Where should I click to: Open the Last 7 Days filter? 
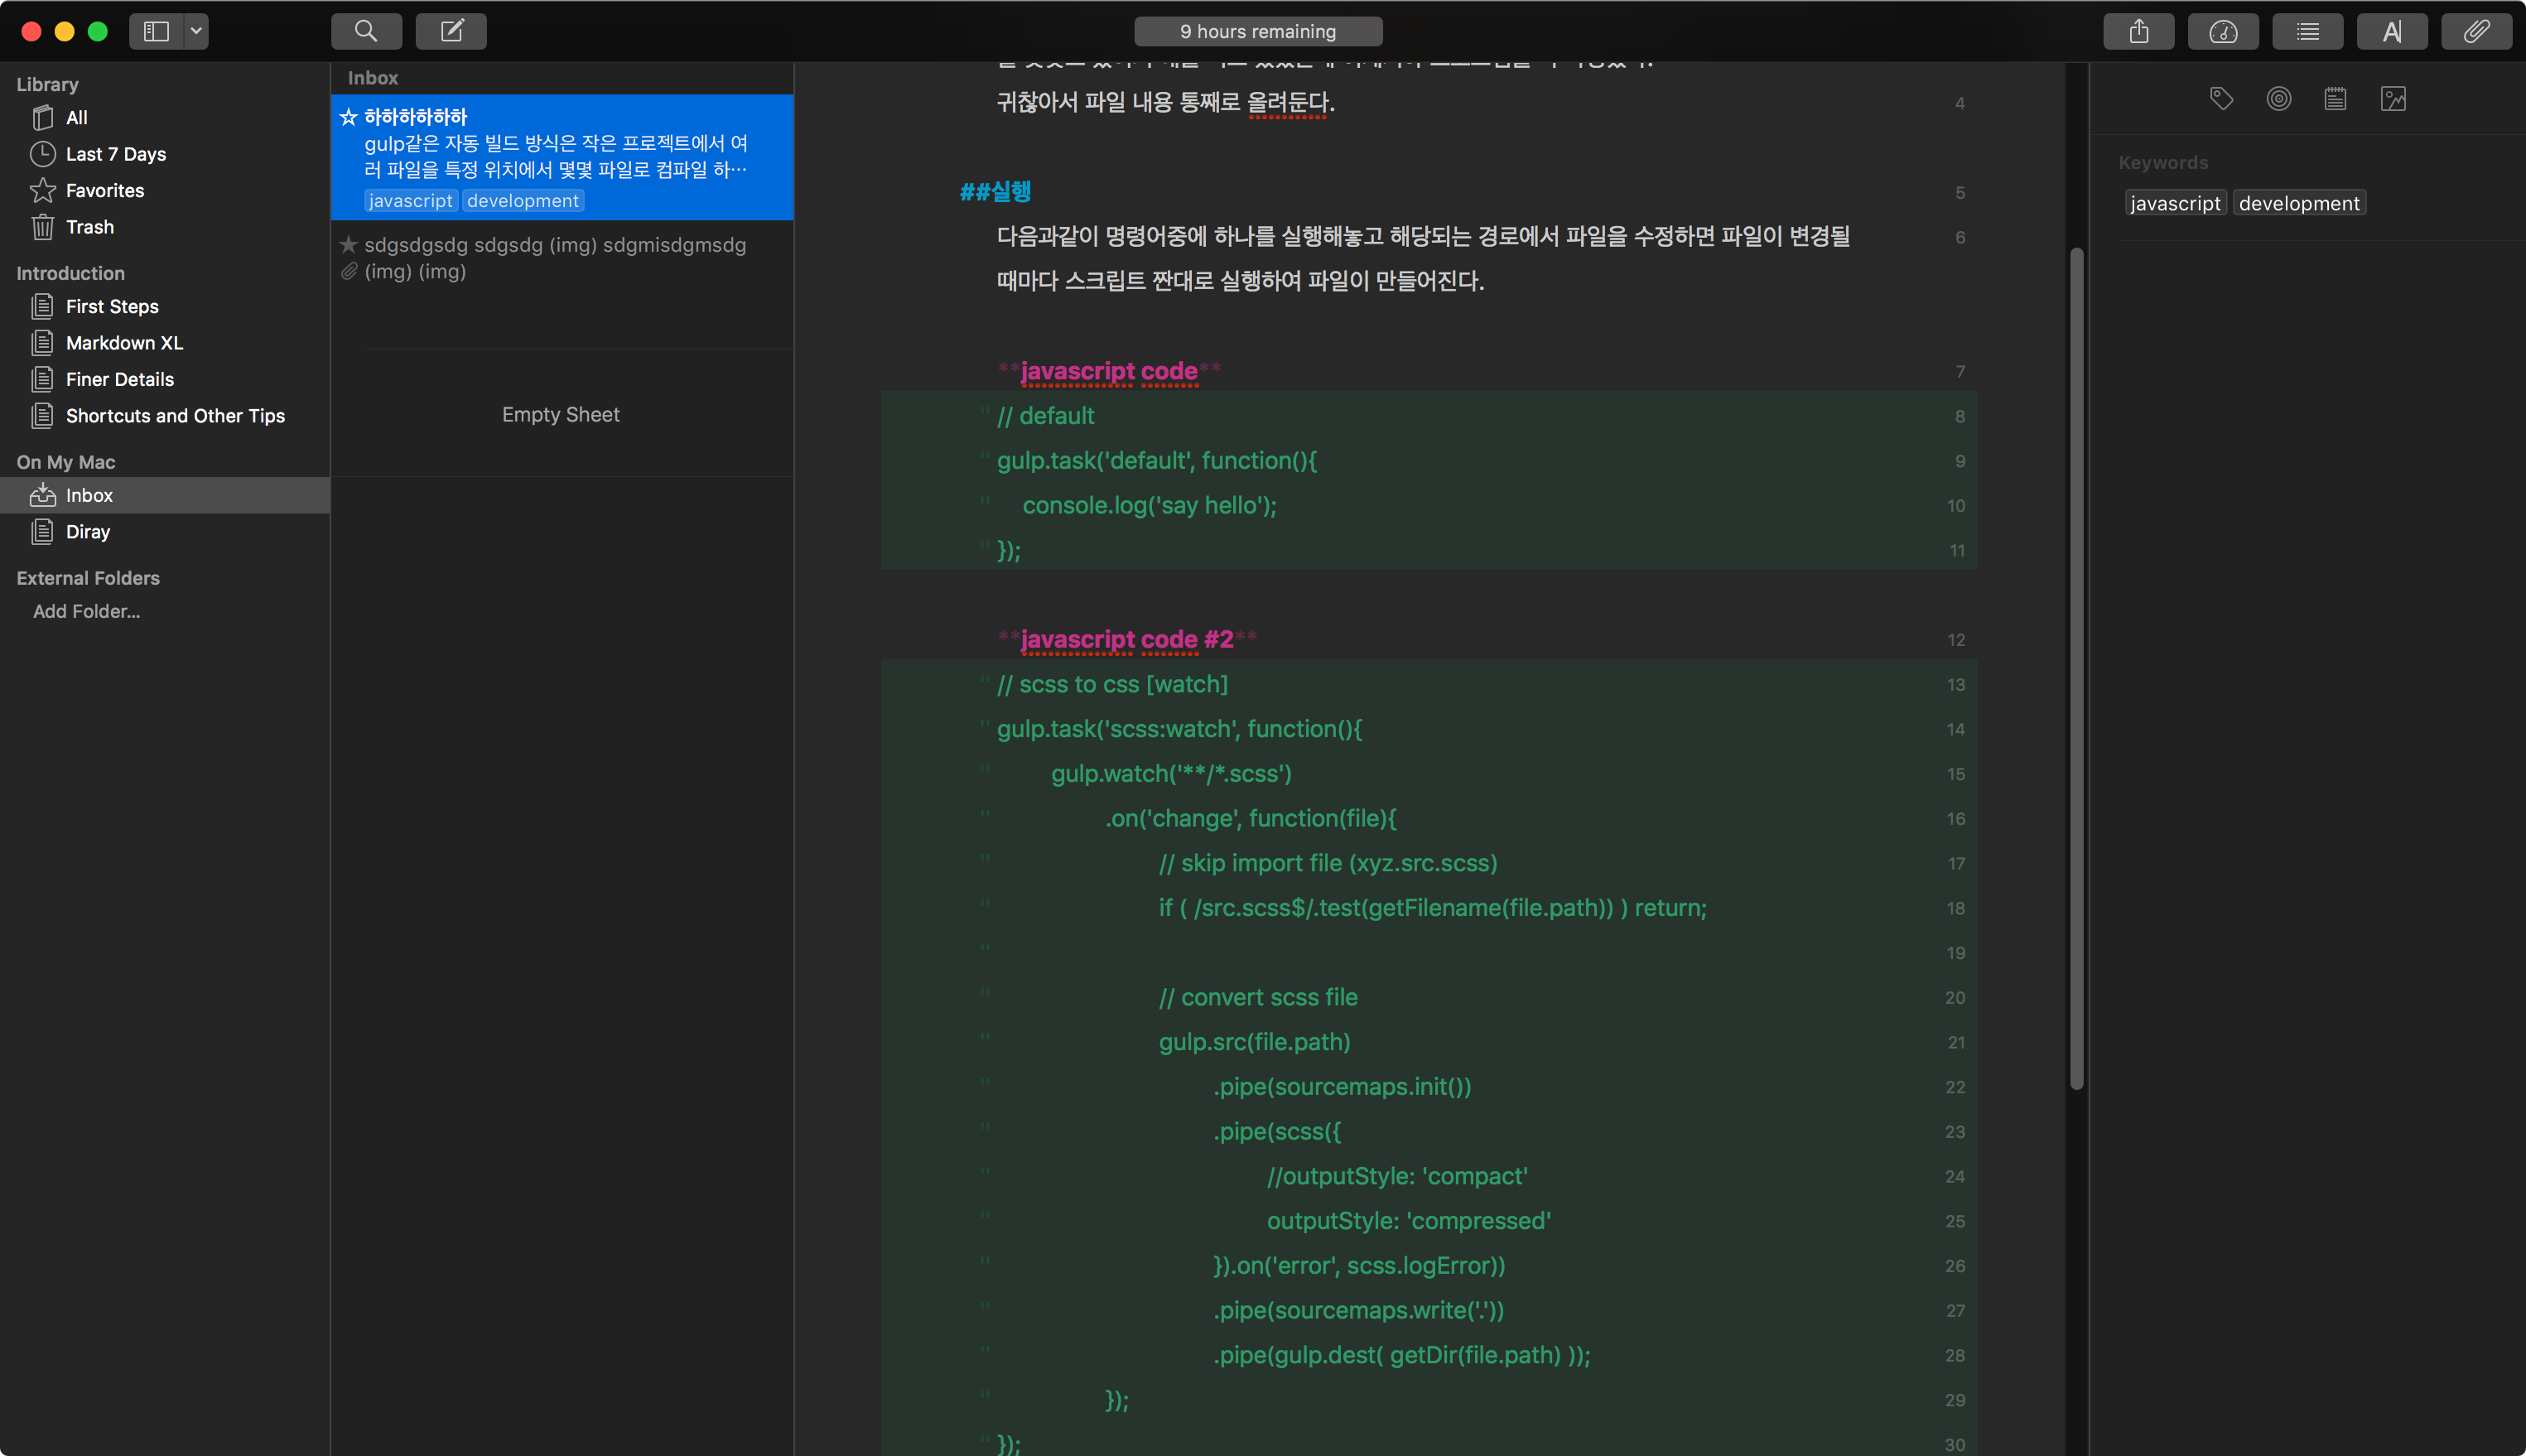(116, 154)
